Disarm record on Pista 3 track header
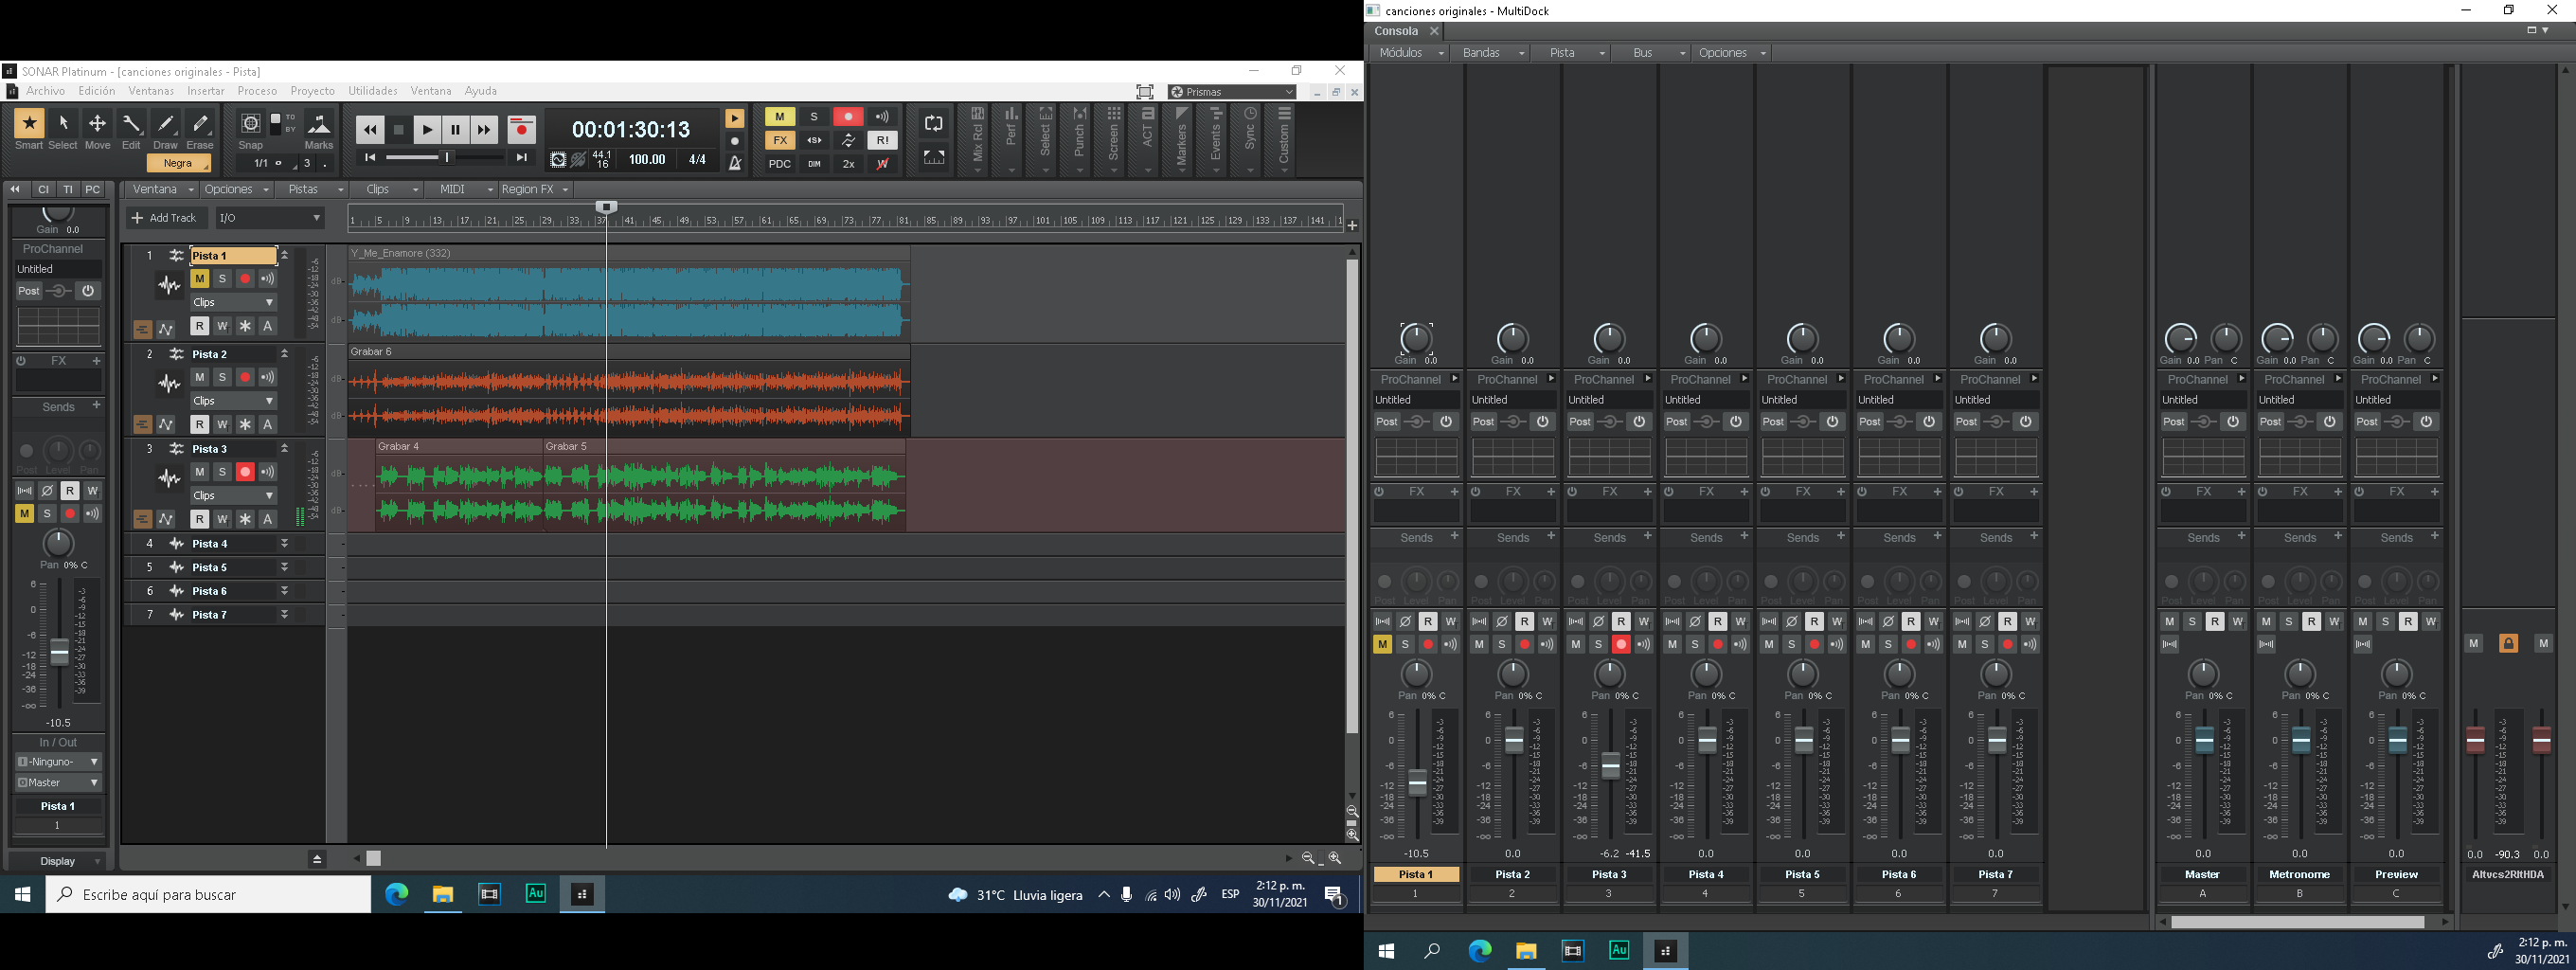This screenshot has width=2576, height=970. tap(245, 472)
